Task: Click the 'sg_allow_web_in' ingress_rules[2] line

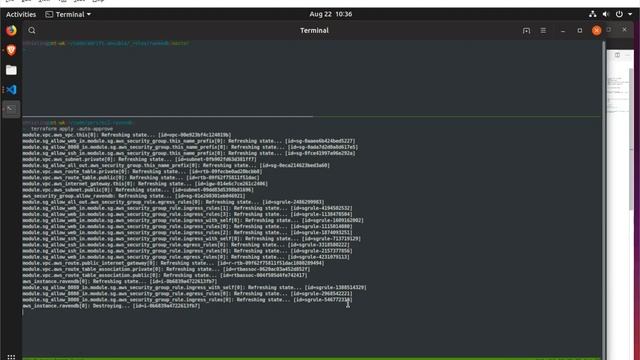Action: [x=188, y=233]
